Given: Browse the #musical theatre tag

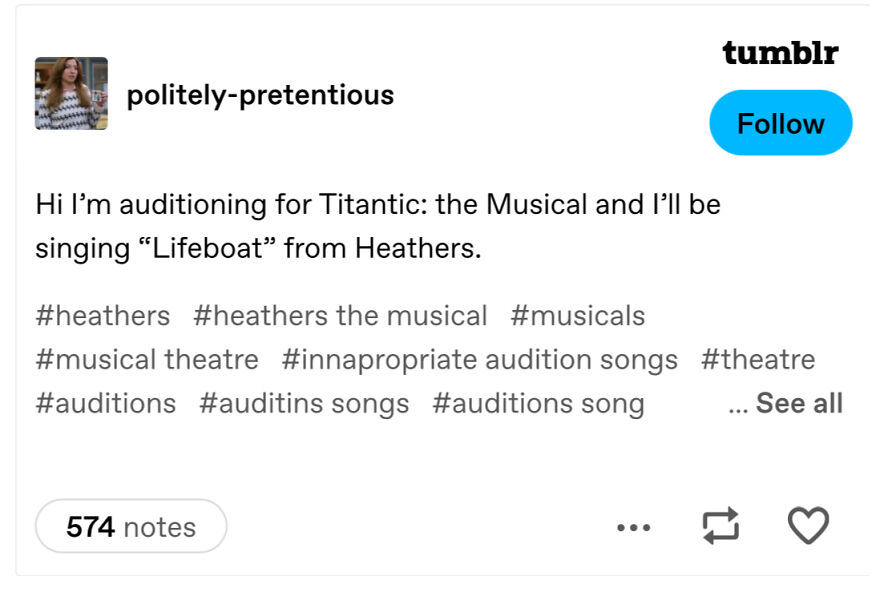Looking at the screenshot, I should [x=147, y=360].
